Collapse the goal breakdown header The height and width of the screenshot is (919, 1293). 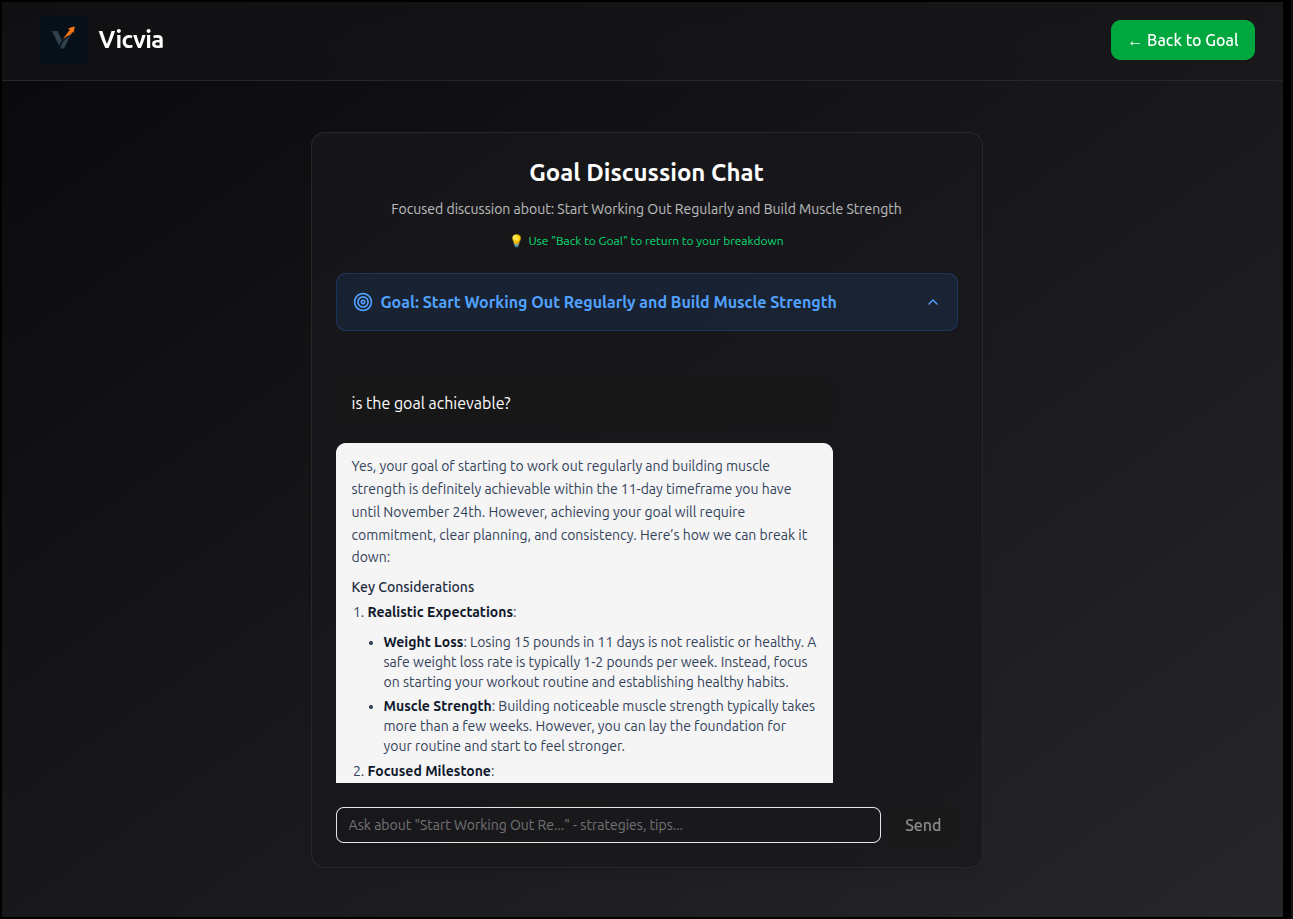coord(646,301)
